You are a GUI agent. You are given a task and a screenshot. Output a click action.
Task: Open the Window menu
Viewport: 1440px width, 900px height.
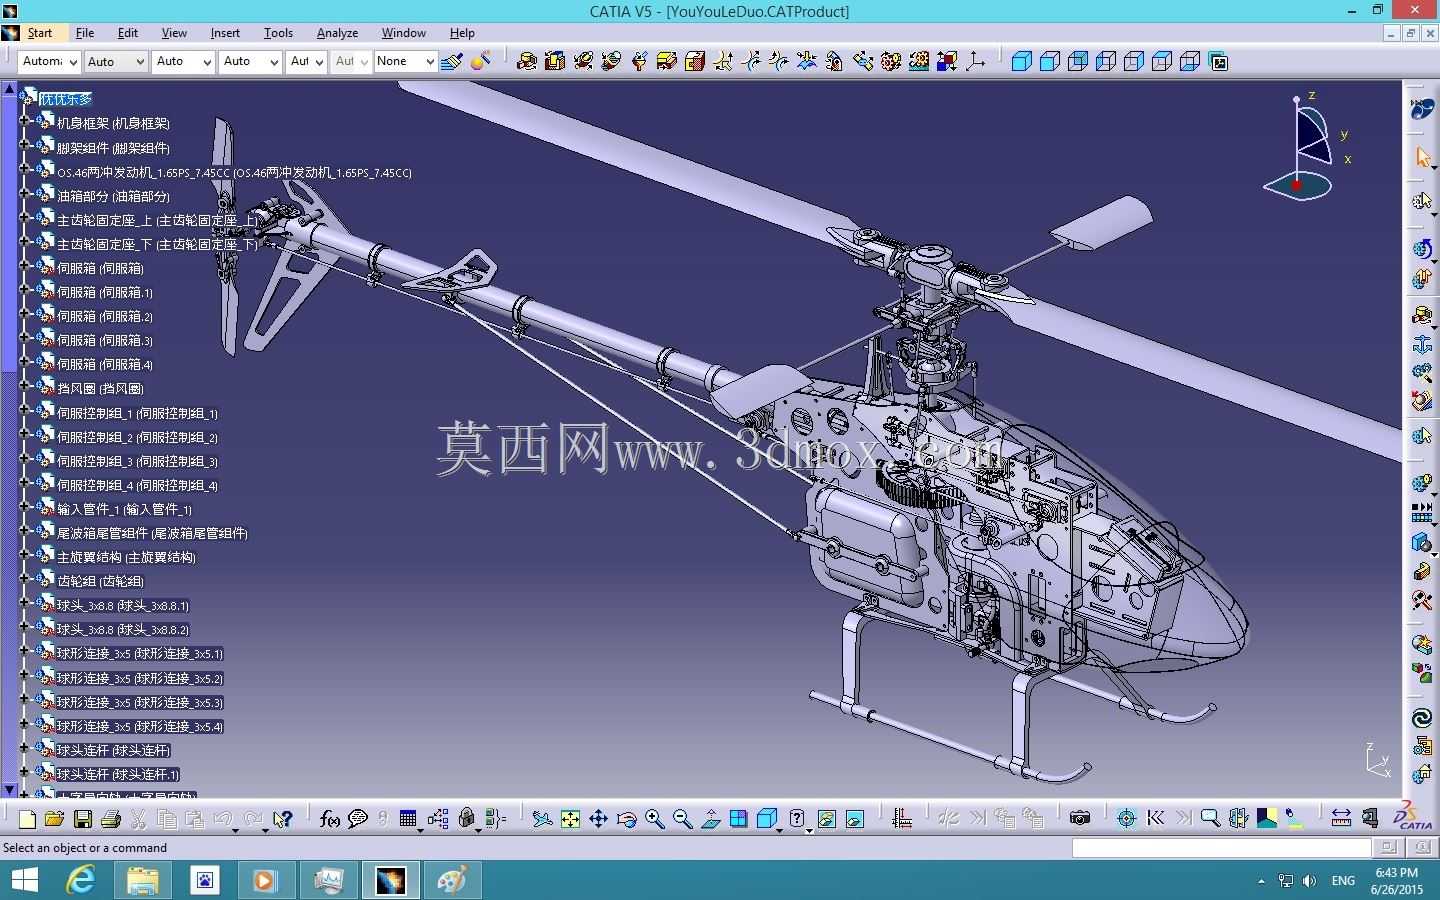pos(404,33)
